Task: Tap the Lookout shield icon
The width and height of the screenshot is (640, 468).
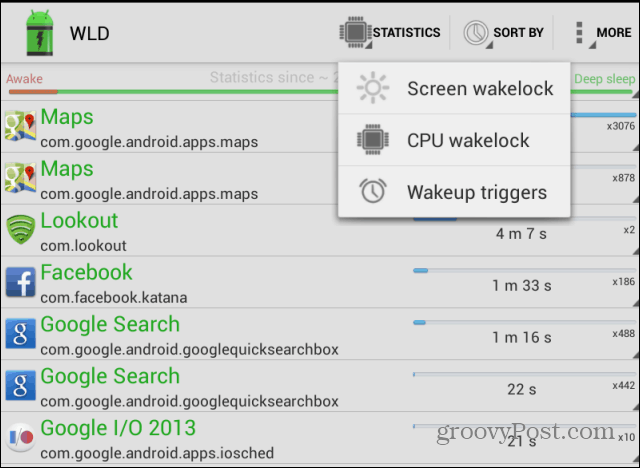Action: tap(20, 229)
